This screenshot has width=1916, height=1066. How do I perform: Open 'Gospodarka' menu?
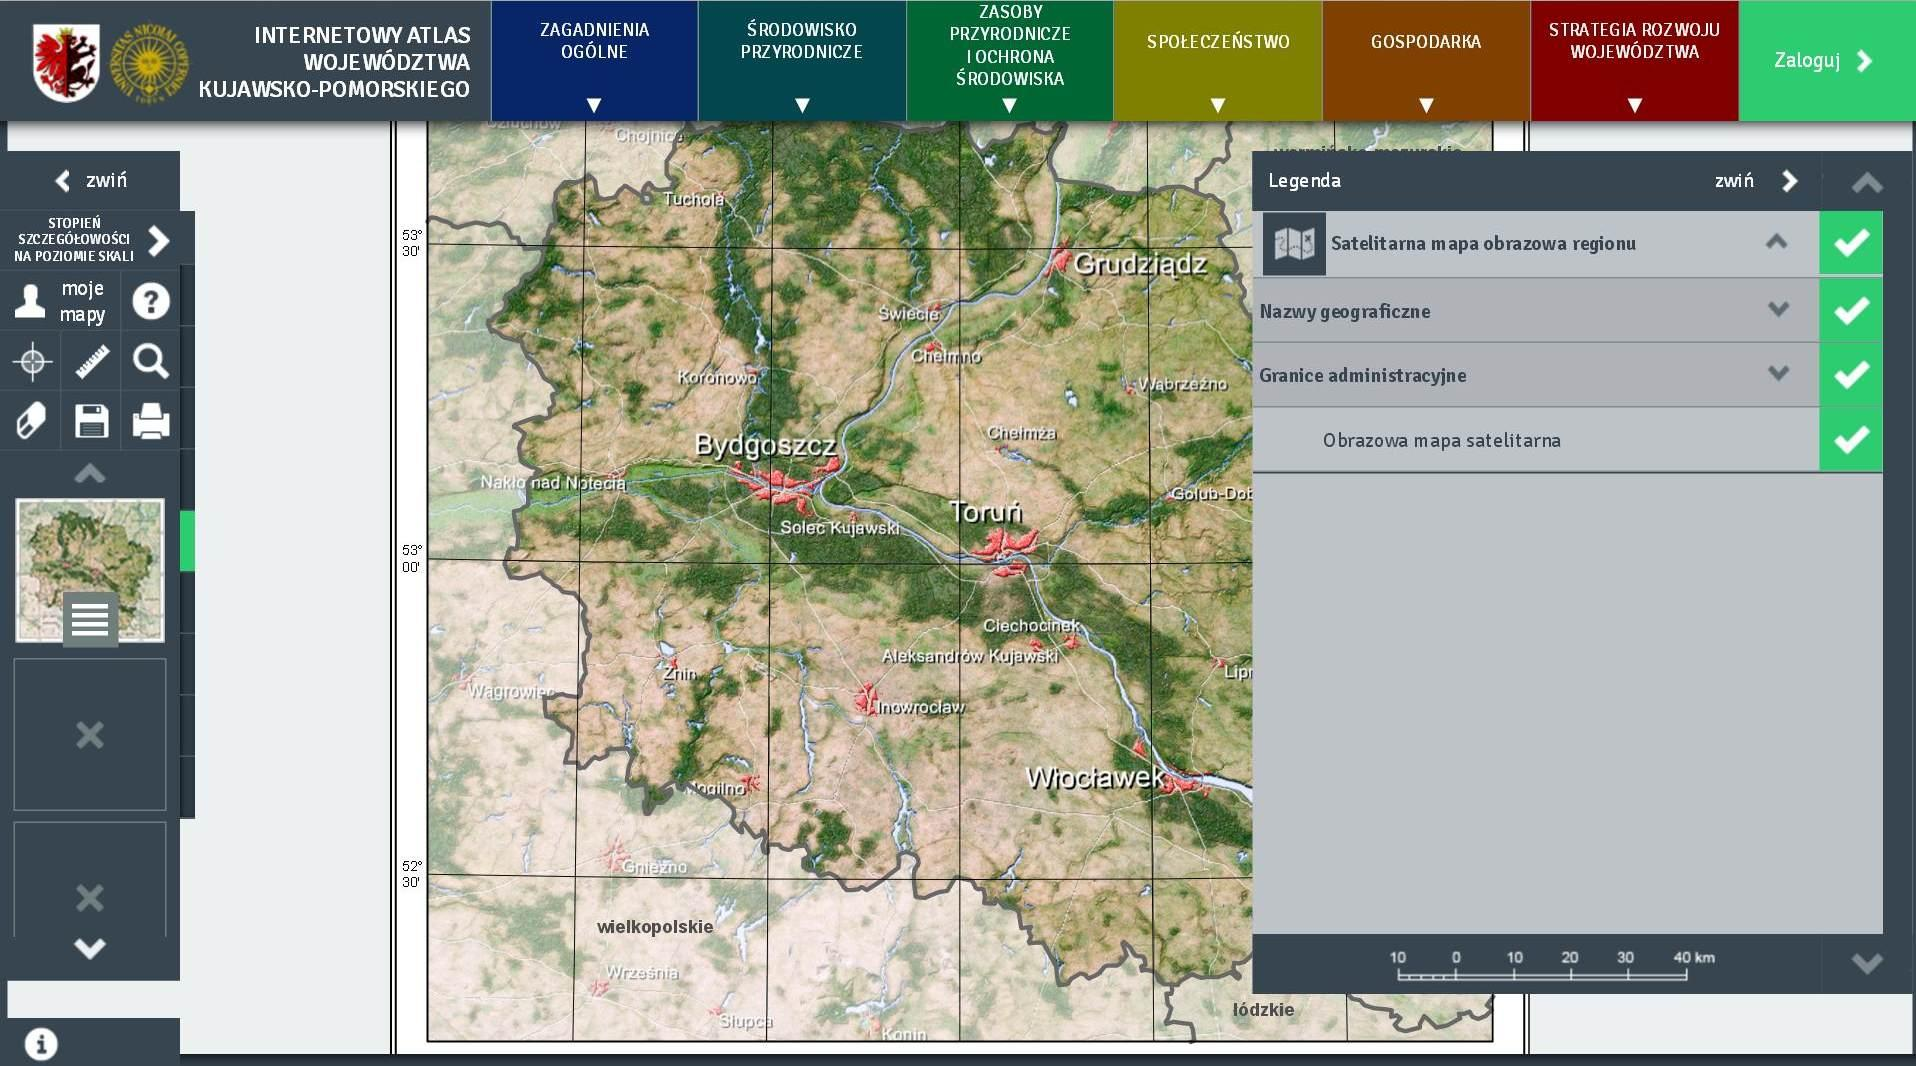1426,61
